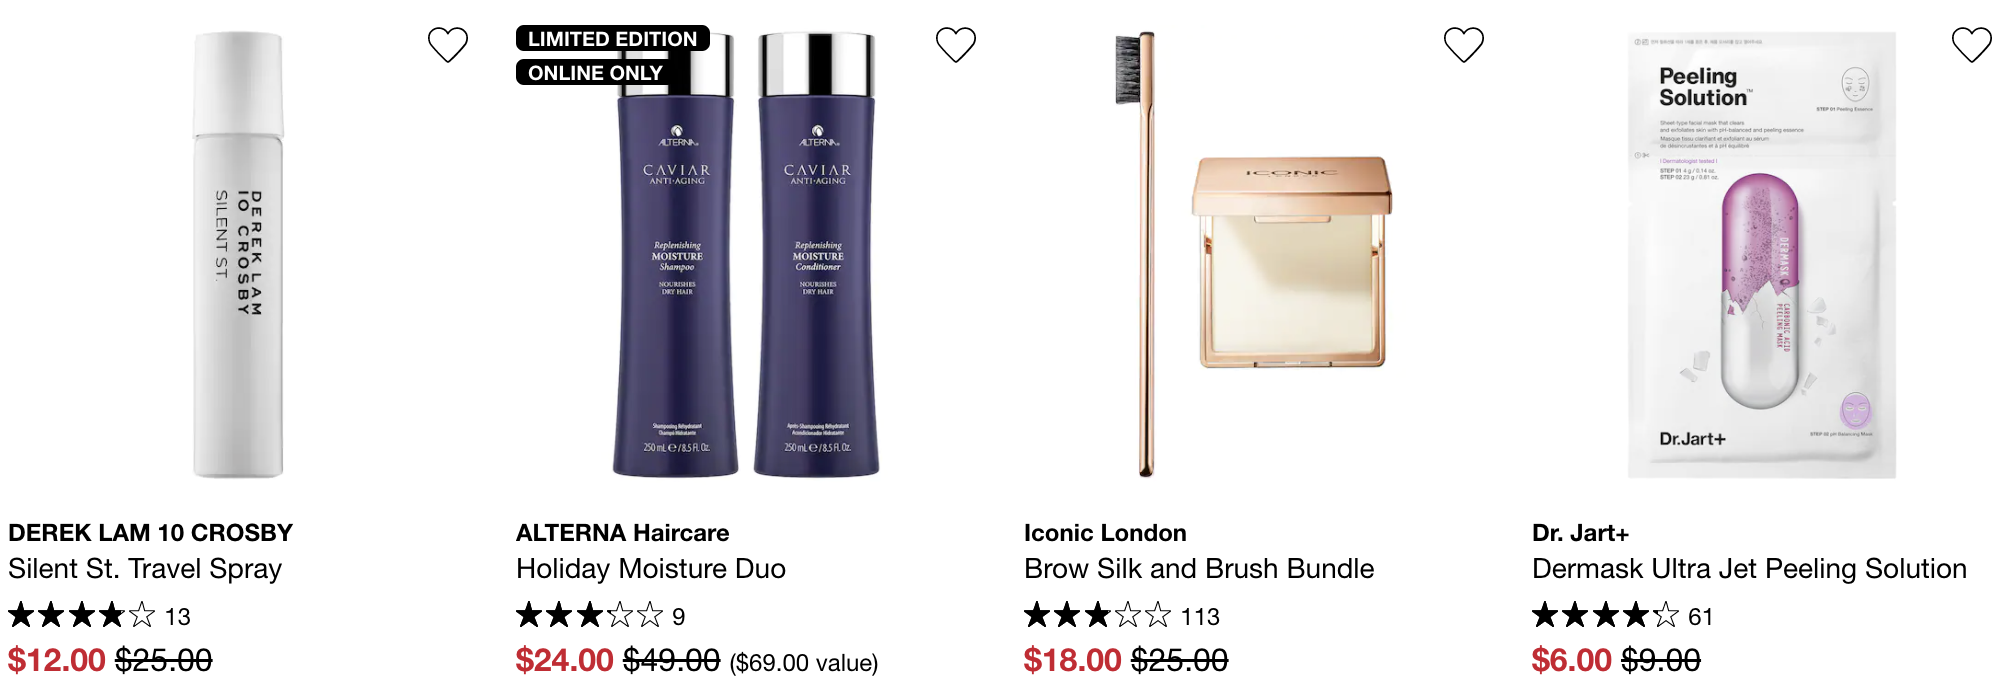Toggle heart favorite on Silent St. Travel Spray
The image size is (2006, 686).
[x=448, y=45]
